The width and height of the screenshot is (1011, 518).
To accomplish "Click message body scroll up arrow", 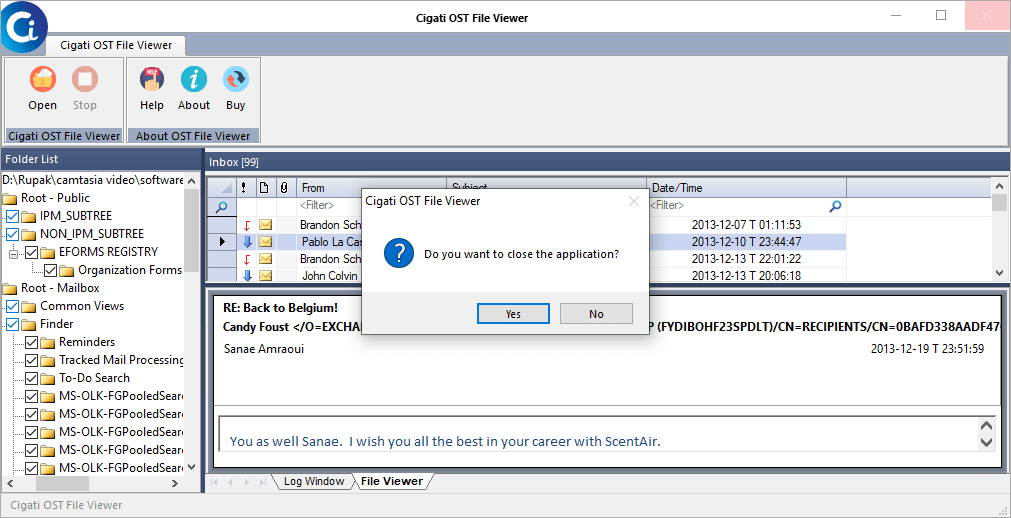I will tap(986, 426).
